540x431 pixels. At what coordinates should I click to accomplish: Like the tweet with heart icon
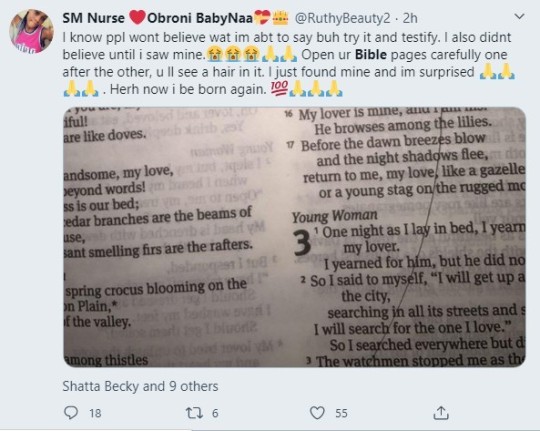317,413
